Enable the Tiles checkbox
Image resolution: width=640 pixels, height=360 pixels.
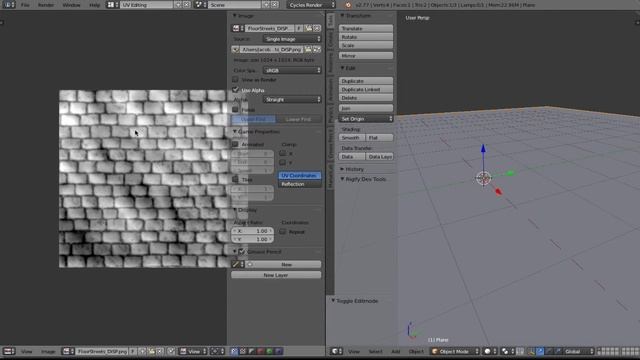(x=236, y=179)
